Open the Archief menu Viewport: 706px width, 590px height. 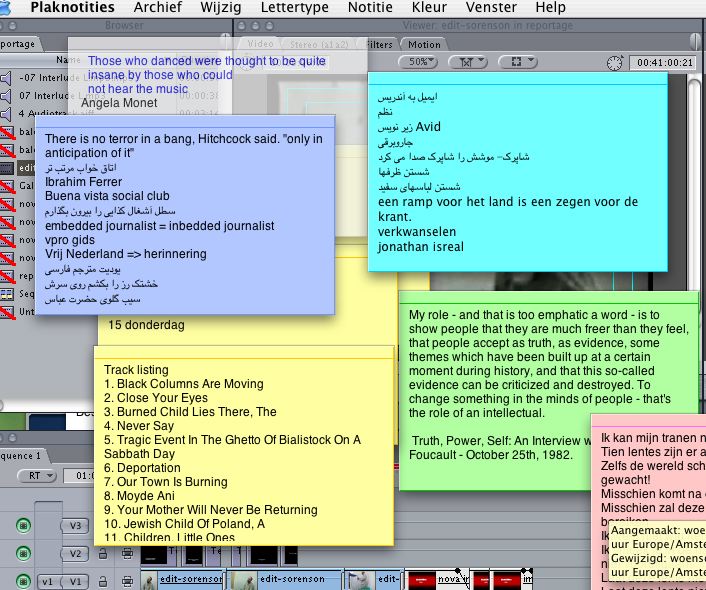(x=158, y=7)
